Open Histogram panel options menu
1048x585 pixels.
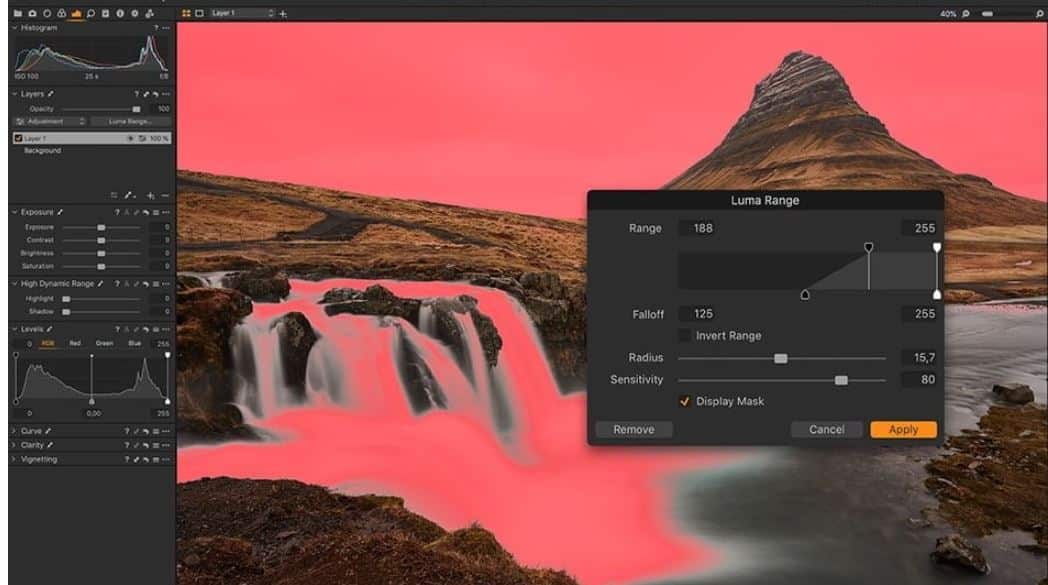166,28
